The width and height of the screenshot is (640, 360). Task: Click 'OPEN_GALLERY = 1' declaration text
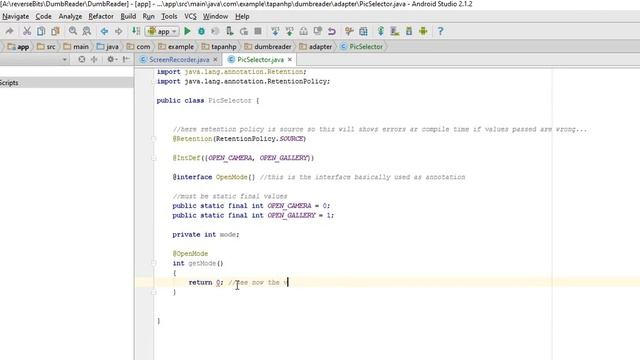pyautogui.click(x=300, y=216)
